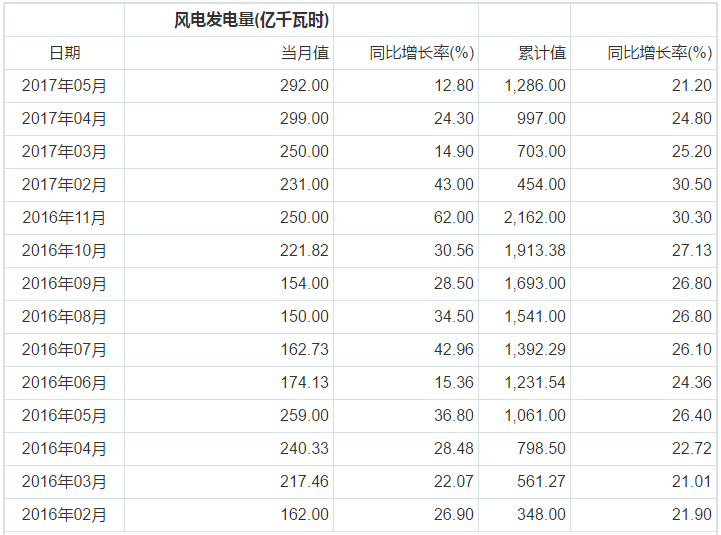Select the 2016年11月 date cell
Screen dimensions: 721x535
point(64,218)
